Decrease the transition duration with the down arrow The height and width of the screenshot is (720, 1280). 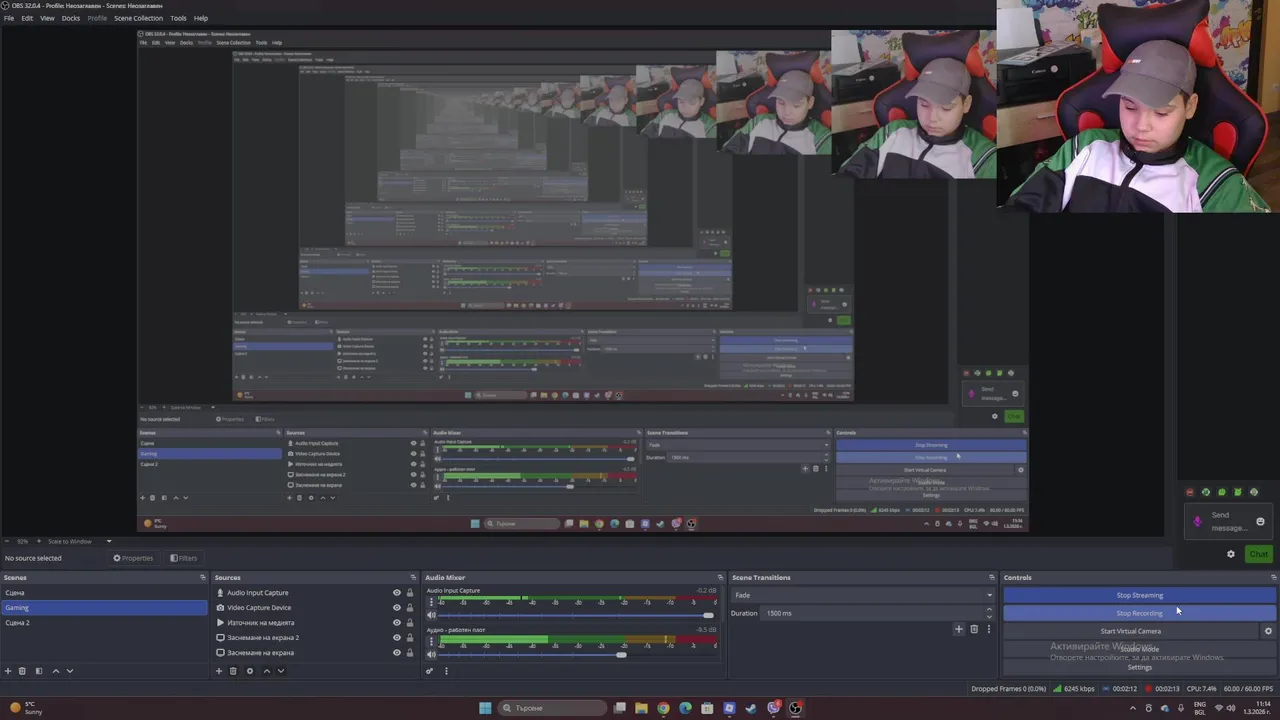click(989, 616)
